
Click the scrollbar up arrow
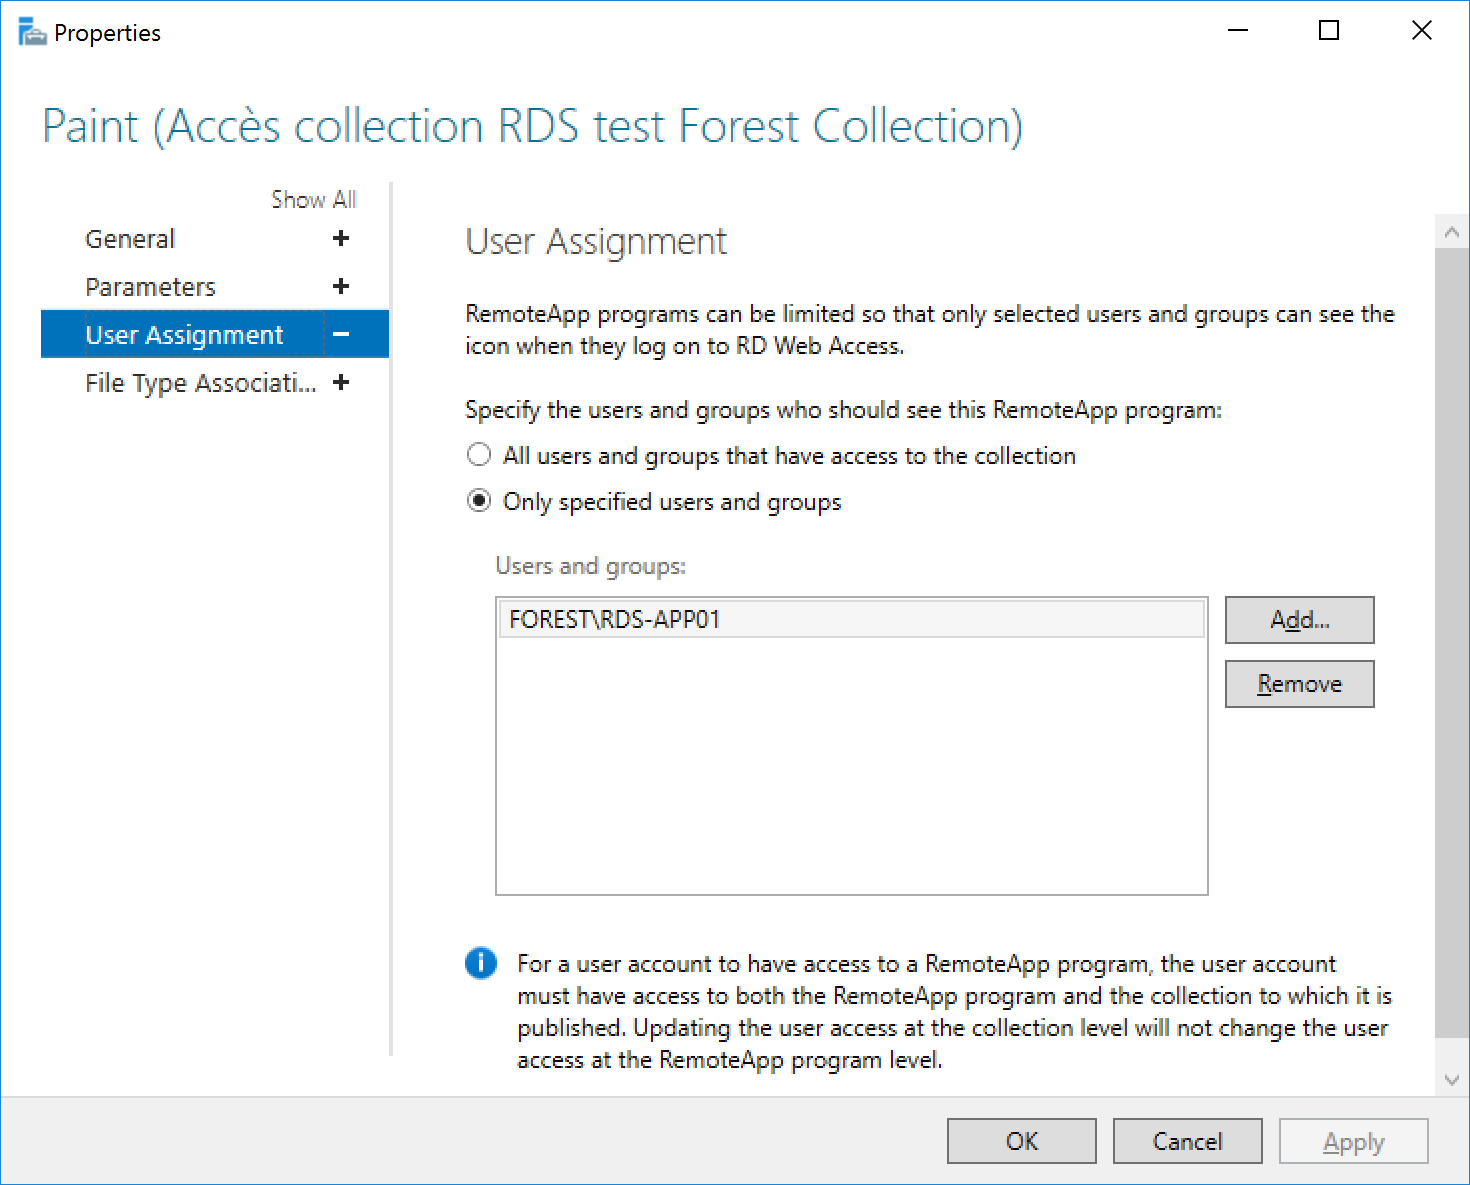[1452, 232]
